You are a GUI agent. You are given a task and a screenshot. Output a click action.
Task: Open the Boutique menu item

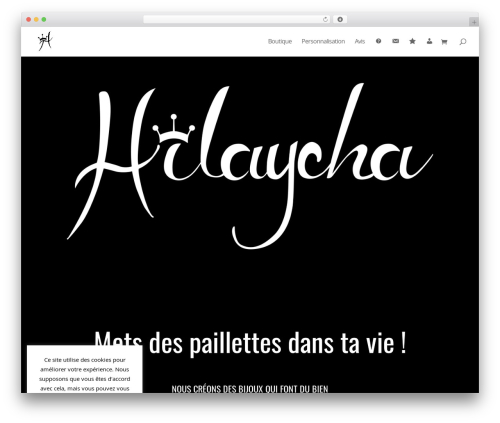pyautogui.click(x=280, y=41)
